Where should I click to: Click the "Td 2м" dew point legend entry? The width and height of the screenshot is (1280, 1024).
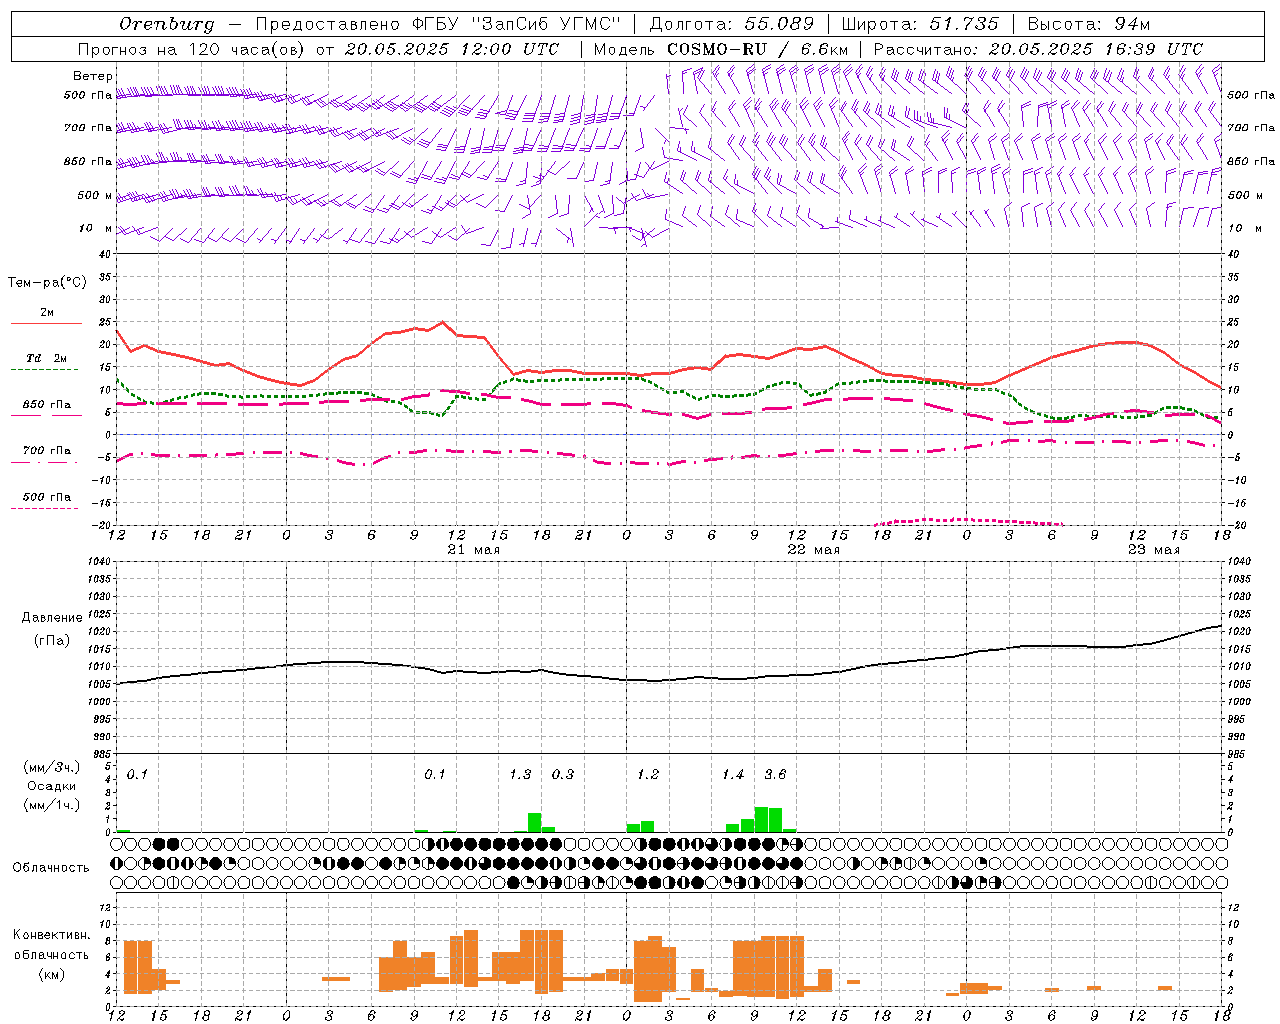[x=47, y=358]
